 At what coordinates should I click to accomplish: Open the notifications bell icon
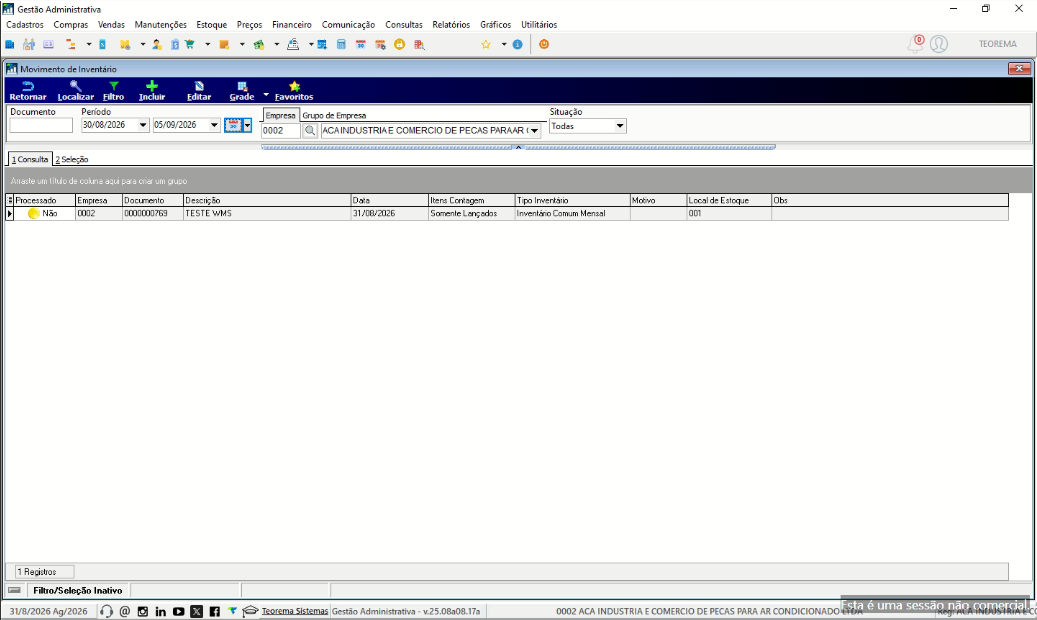pyautogui.click(x=915, y=44)
